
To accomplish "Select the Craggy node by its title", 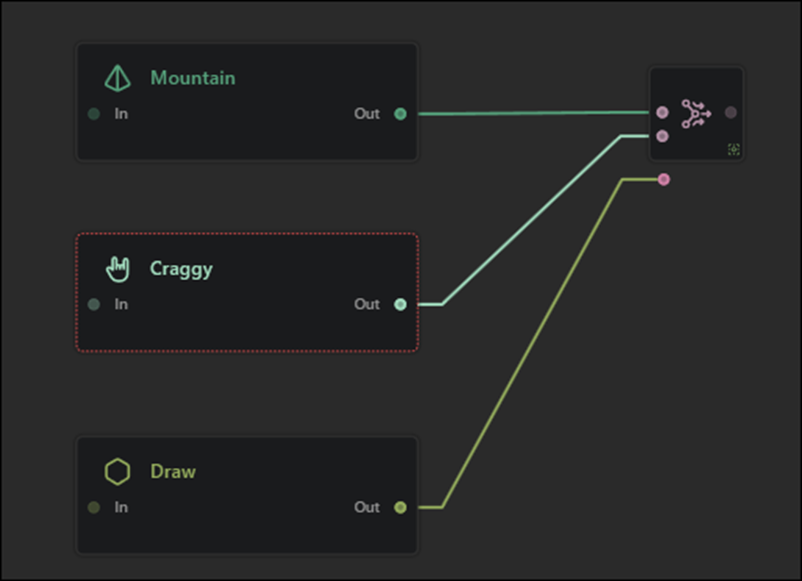I will click(181, 268).
